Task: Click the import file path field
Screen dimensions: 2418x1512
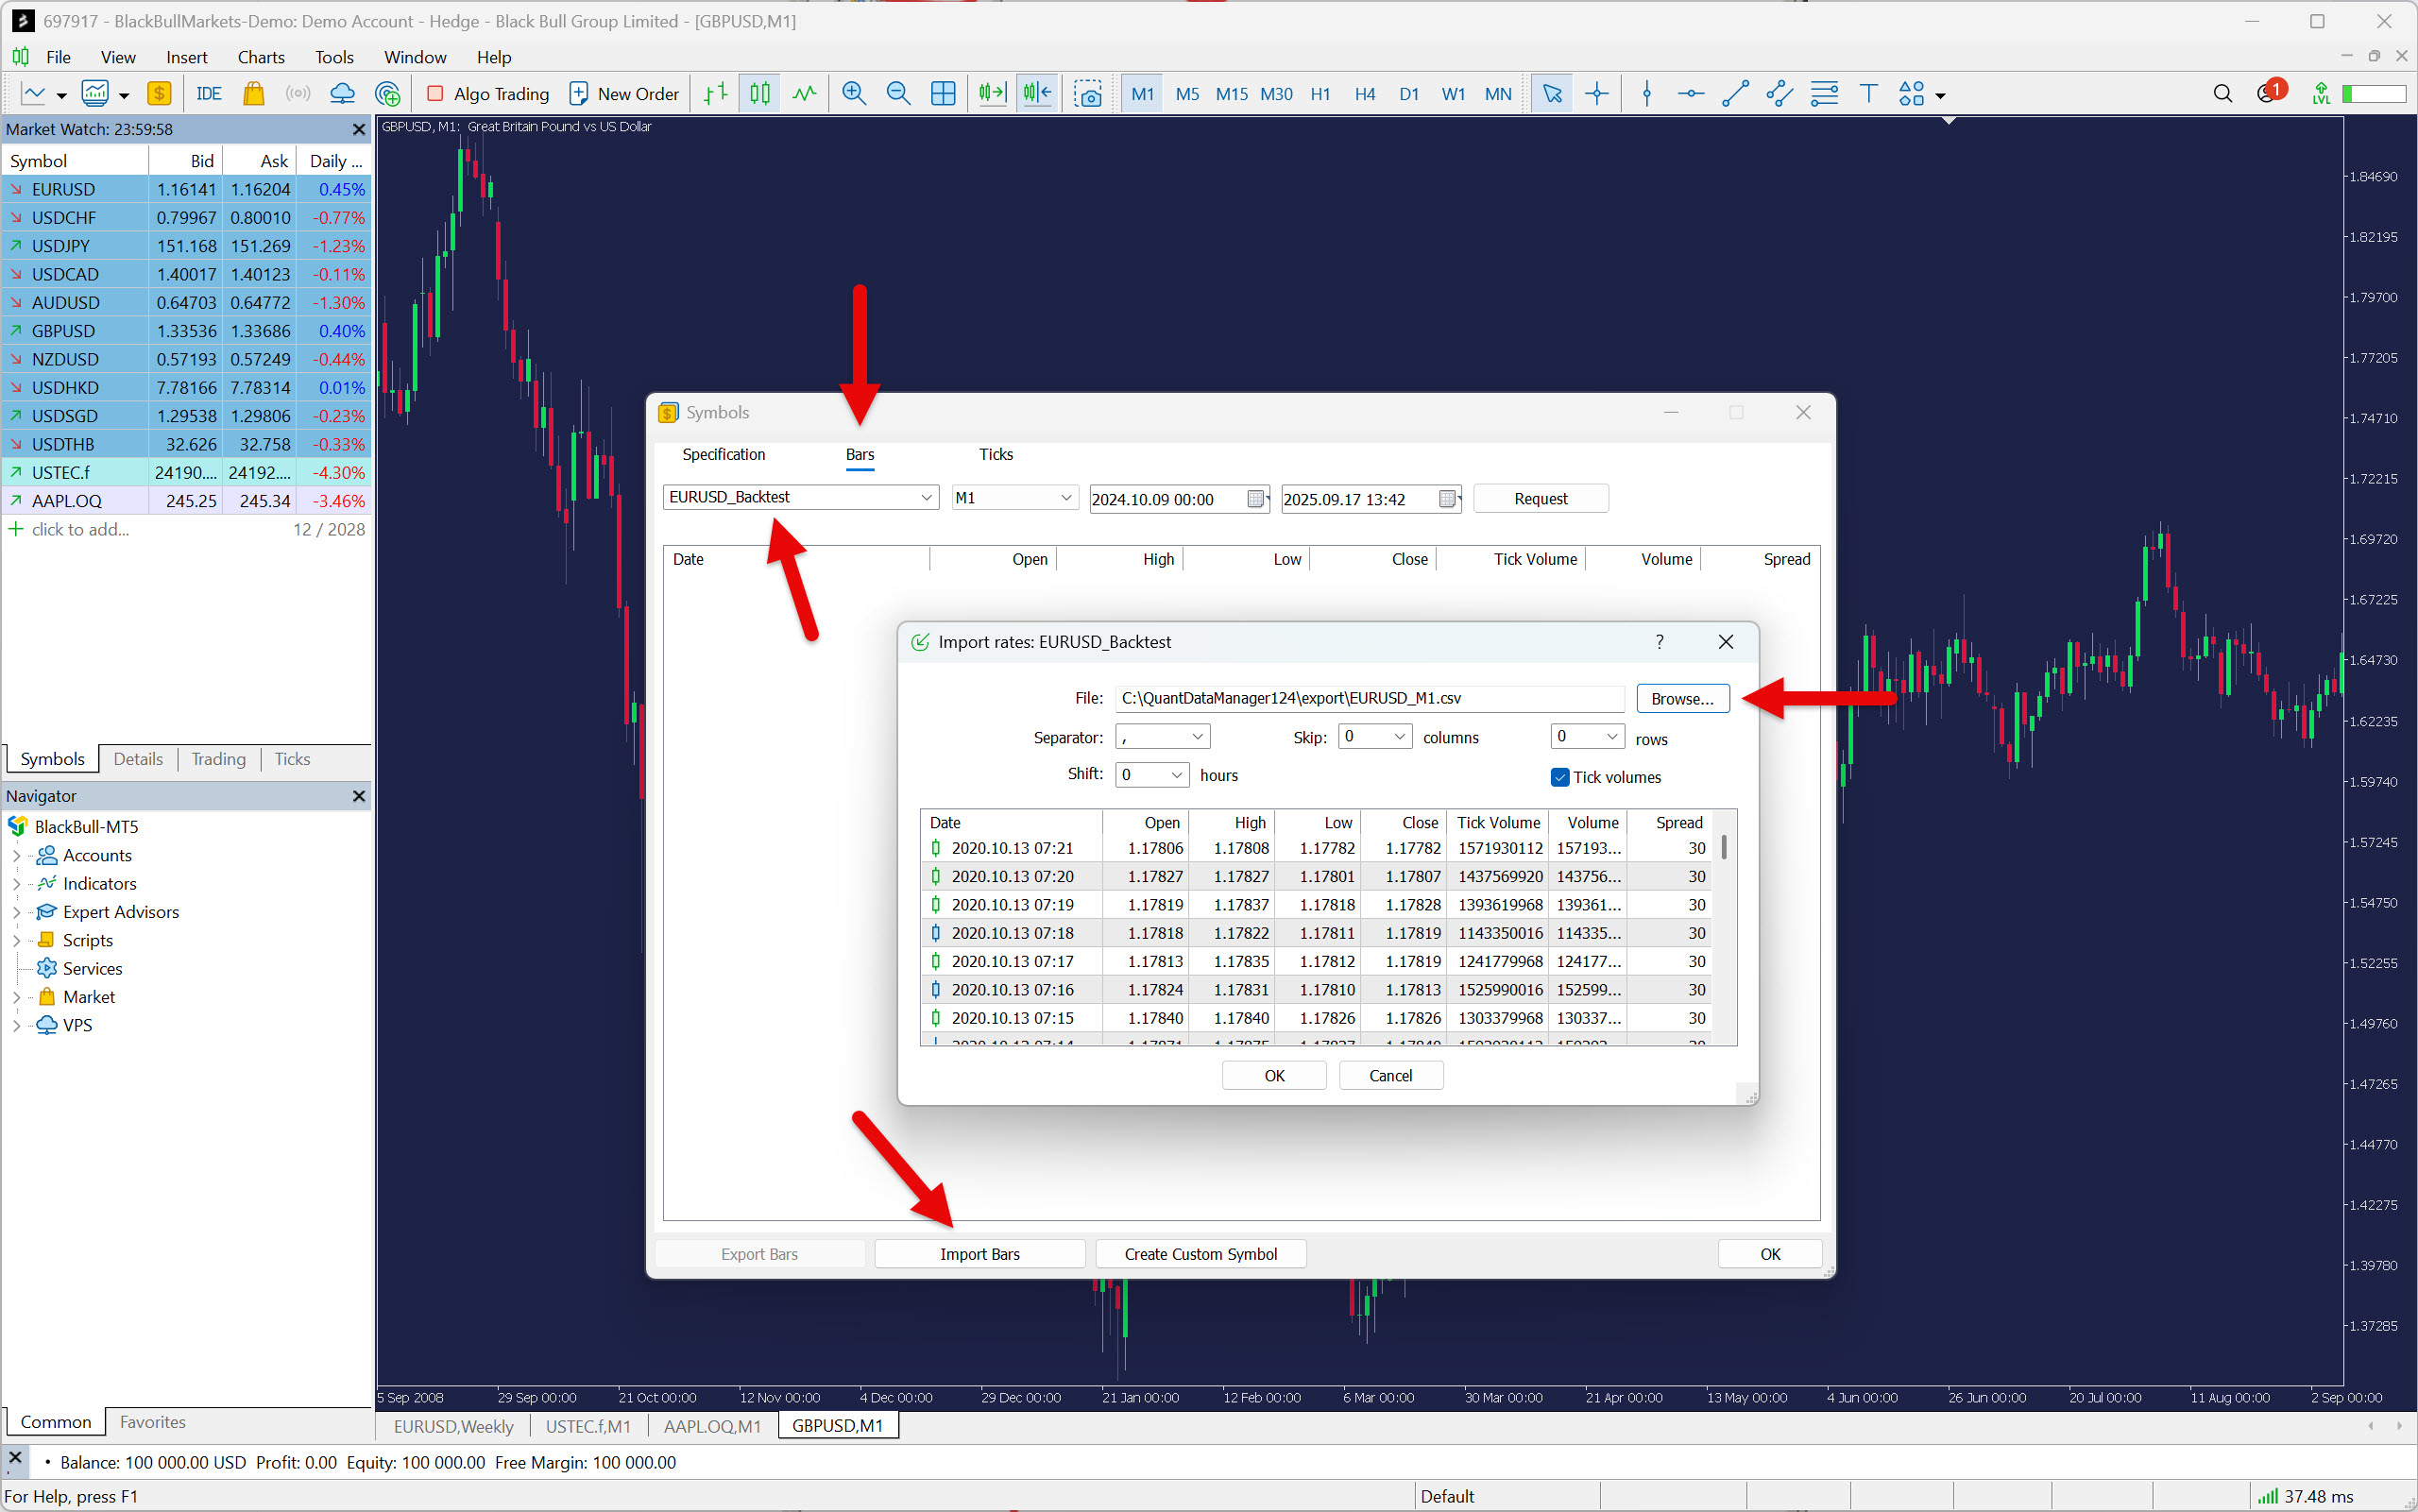Action: tap(1368, 699)
